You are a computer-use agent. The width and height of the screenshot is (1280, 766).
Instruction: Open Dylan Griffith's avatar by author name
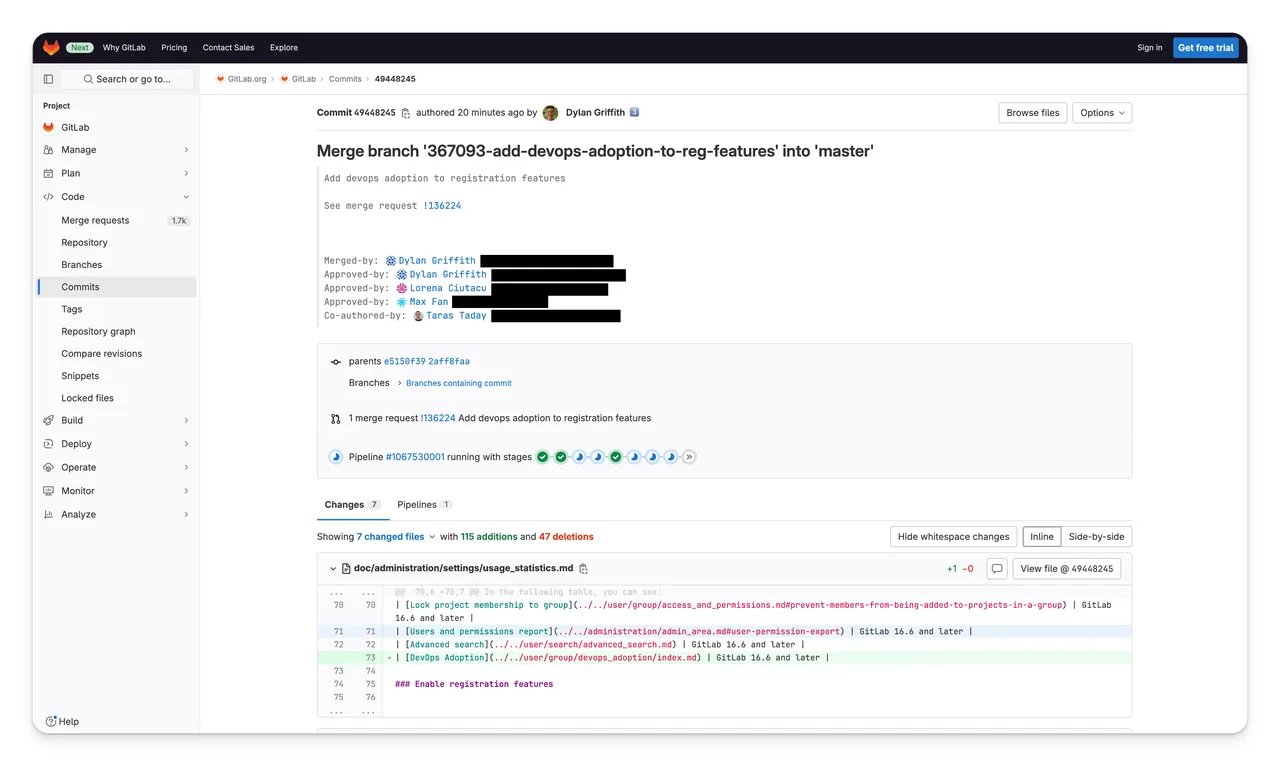[x=550, y=113]
